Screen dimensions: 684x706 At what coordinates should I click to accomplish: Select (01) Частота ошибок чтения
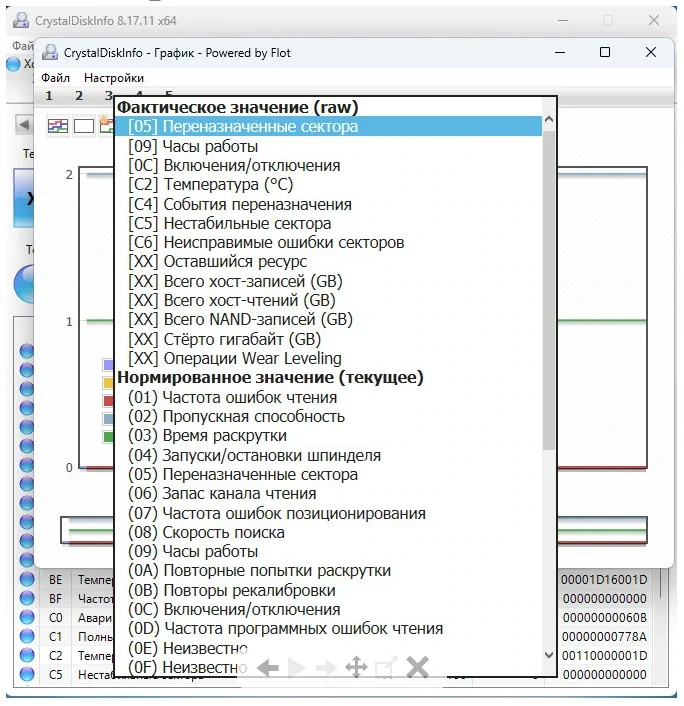[328, 398]
